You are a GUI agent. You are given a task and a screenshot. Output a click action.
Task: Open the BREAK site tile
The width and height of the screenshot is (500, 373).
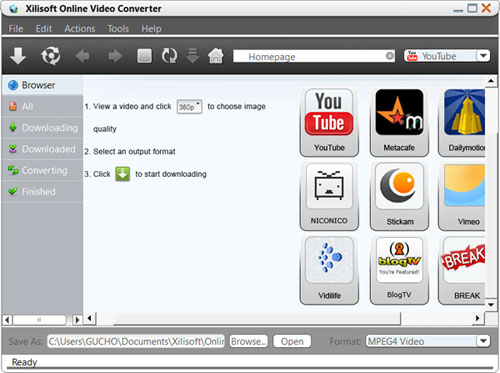tap(462, 270)
